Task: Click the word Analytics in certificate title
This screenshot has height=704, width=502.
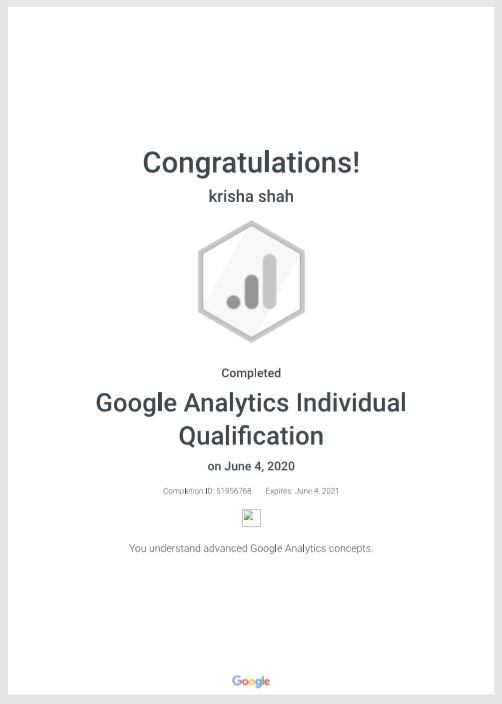Action: [x=236, y=403]
